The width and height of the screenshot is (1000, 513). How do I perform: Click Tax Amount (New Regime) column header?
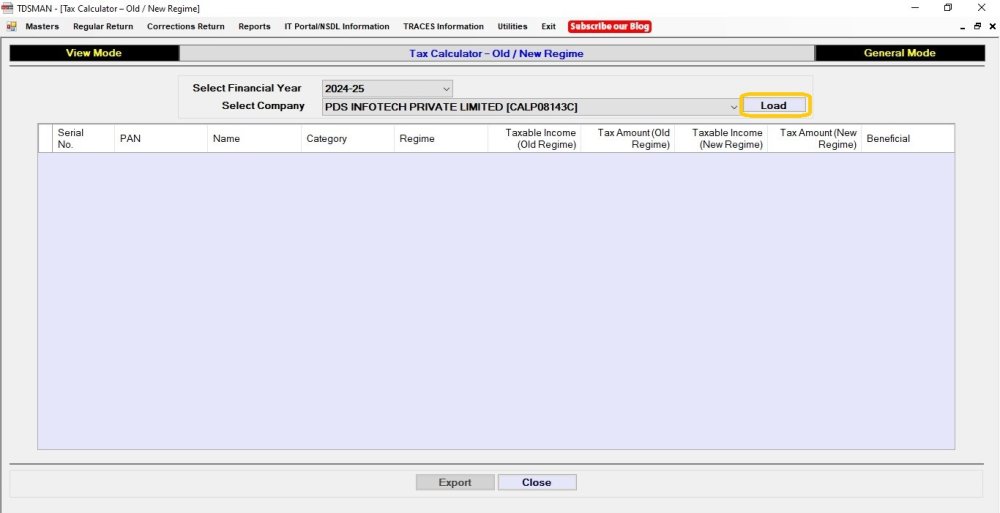pos(814,138)
